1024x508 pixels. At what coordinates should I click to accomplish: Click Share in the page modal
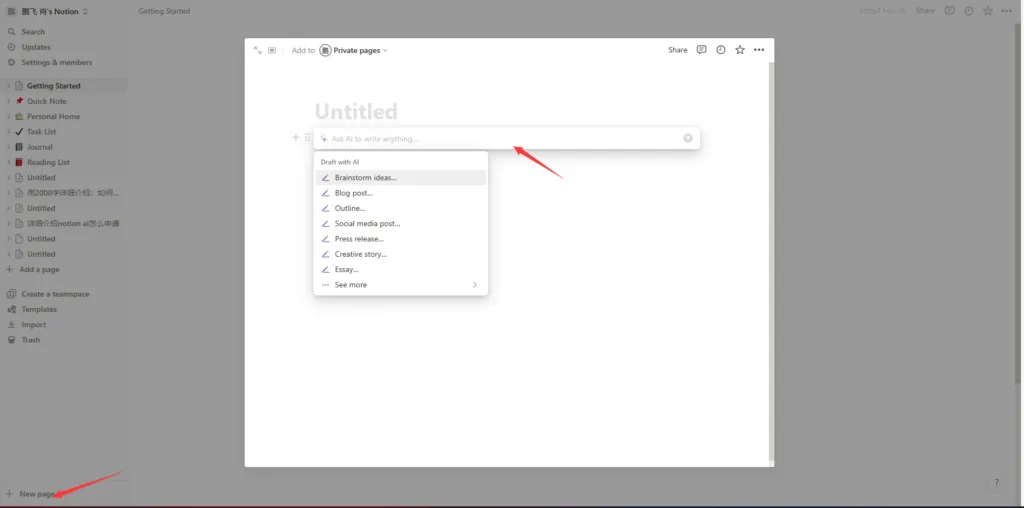[x=677, y=50]
